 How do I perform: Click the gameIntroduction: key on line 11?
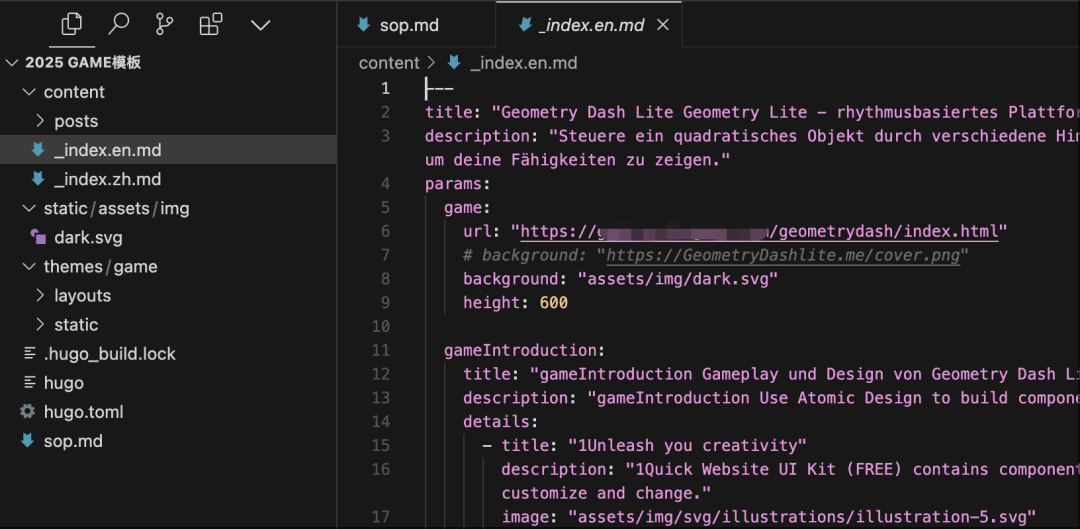pyautogui.click(x=524, y=350)
